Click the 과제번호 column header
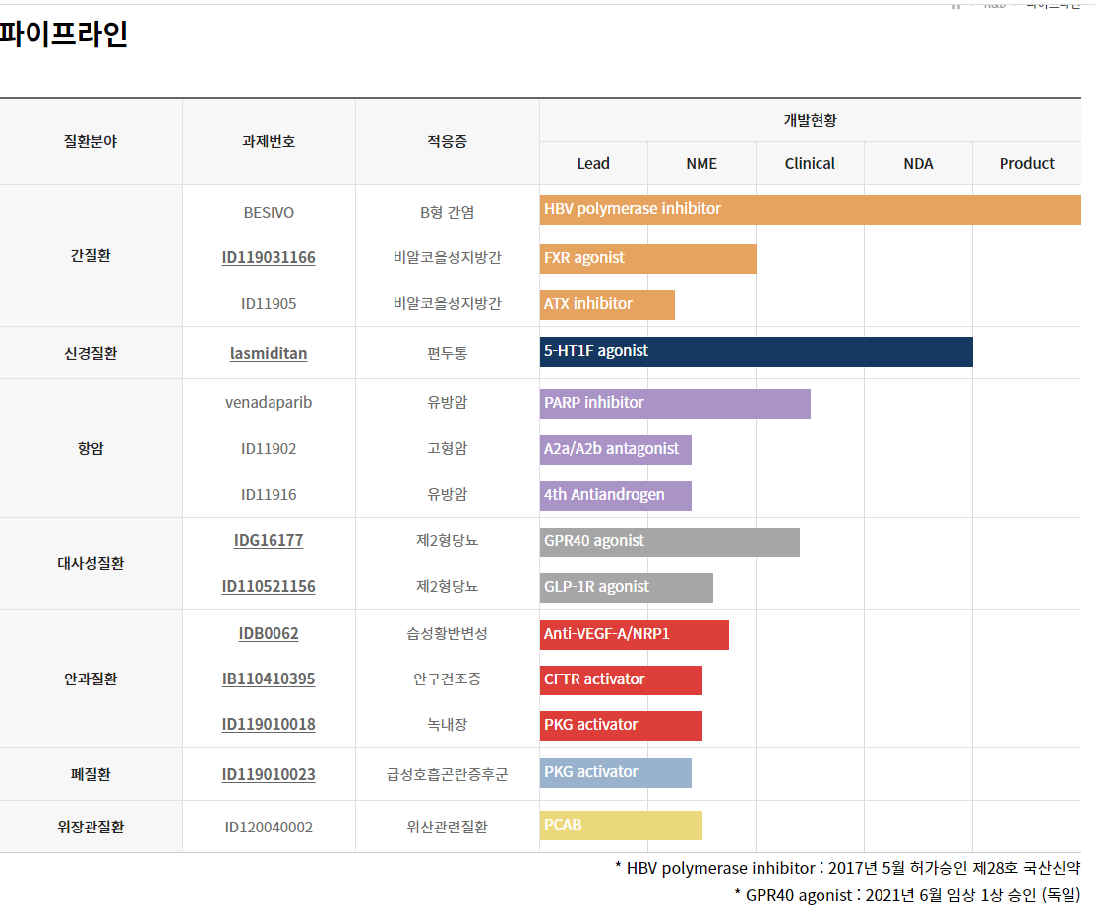This screenshot has height=905, width=1095. pos(268,142)
